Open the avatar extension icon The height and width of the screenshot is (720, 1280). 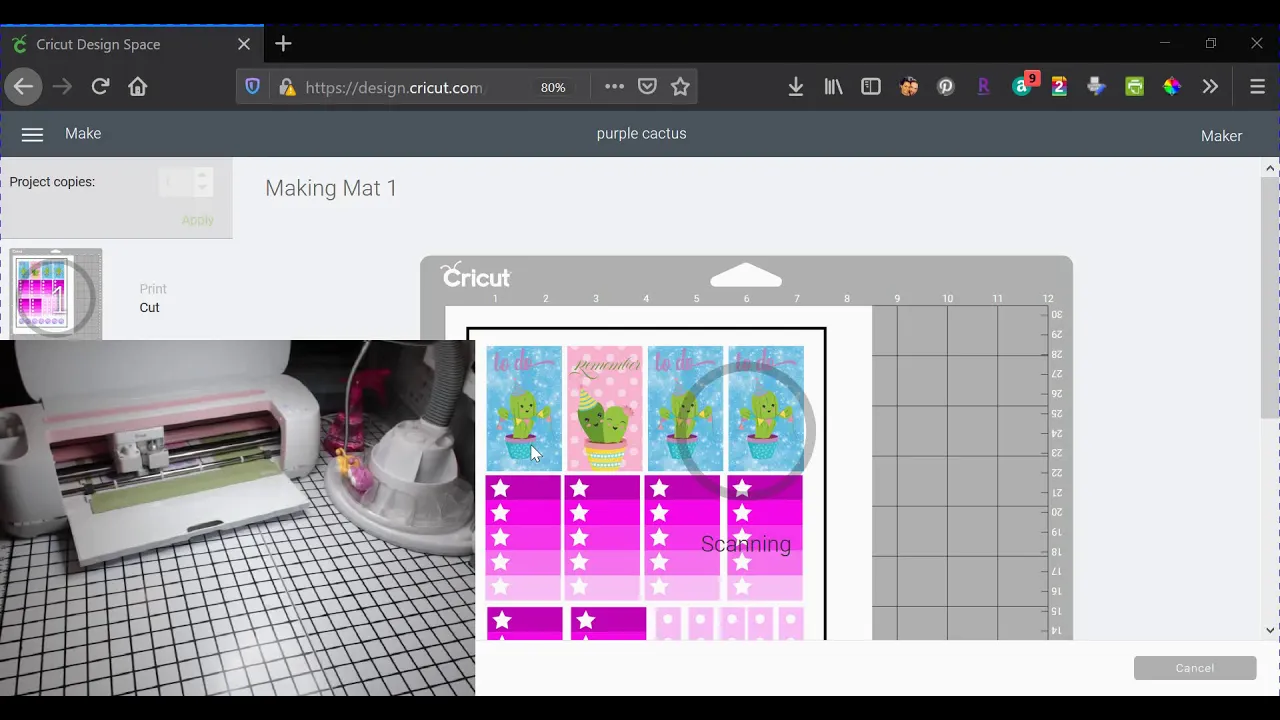[908, 87]
